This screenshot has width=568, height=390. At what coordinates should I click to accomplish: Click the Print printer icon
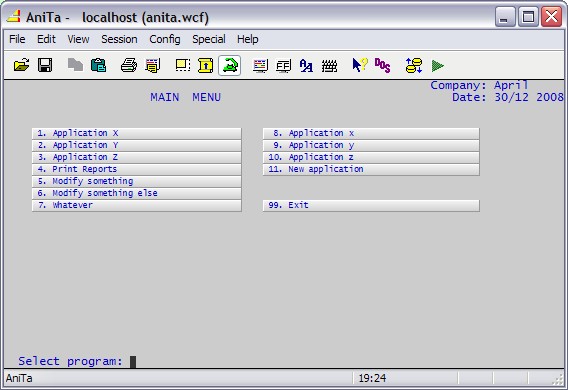click(x=129, y=66)
